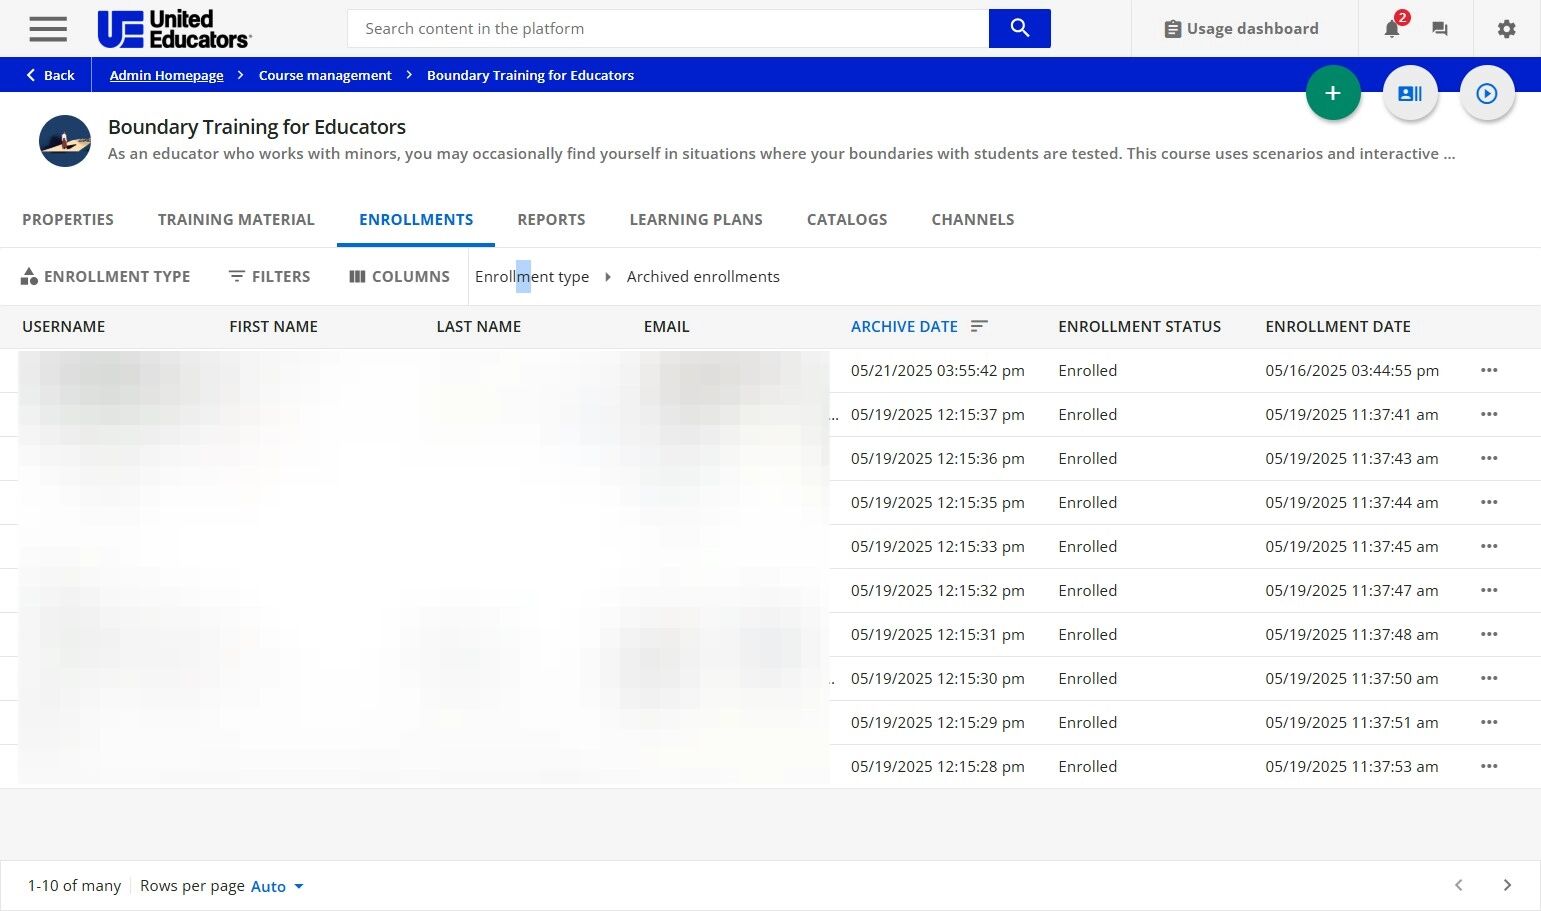Open row options for archive 05/19/2025 12:15:33 pm

point(1489,547)
